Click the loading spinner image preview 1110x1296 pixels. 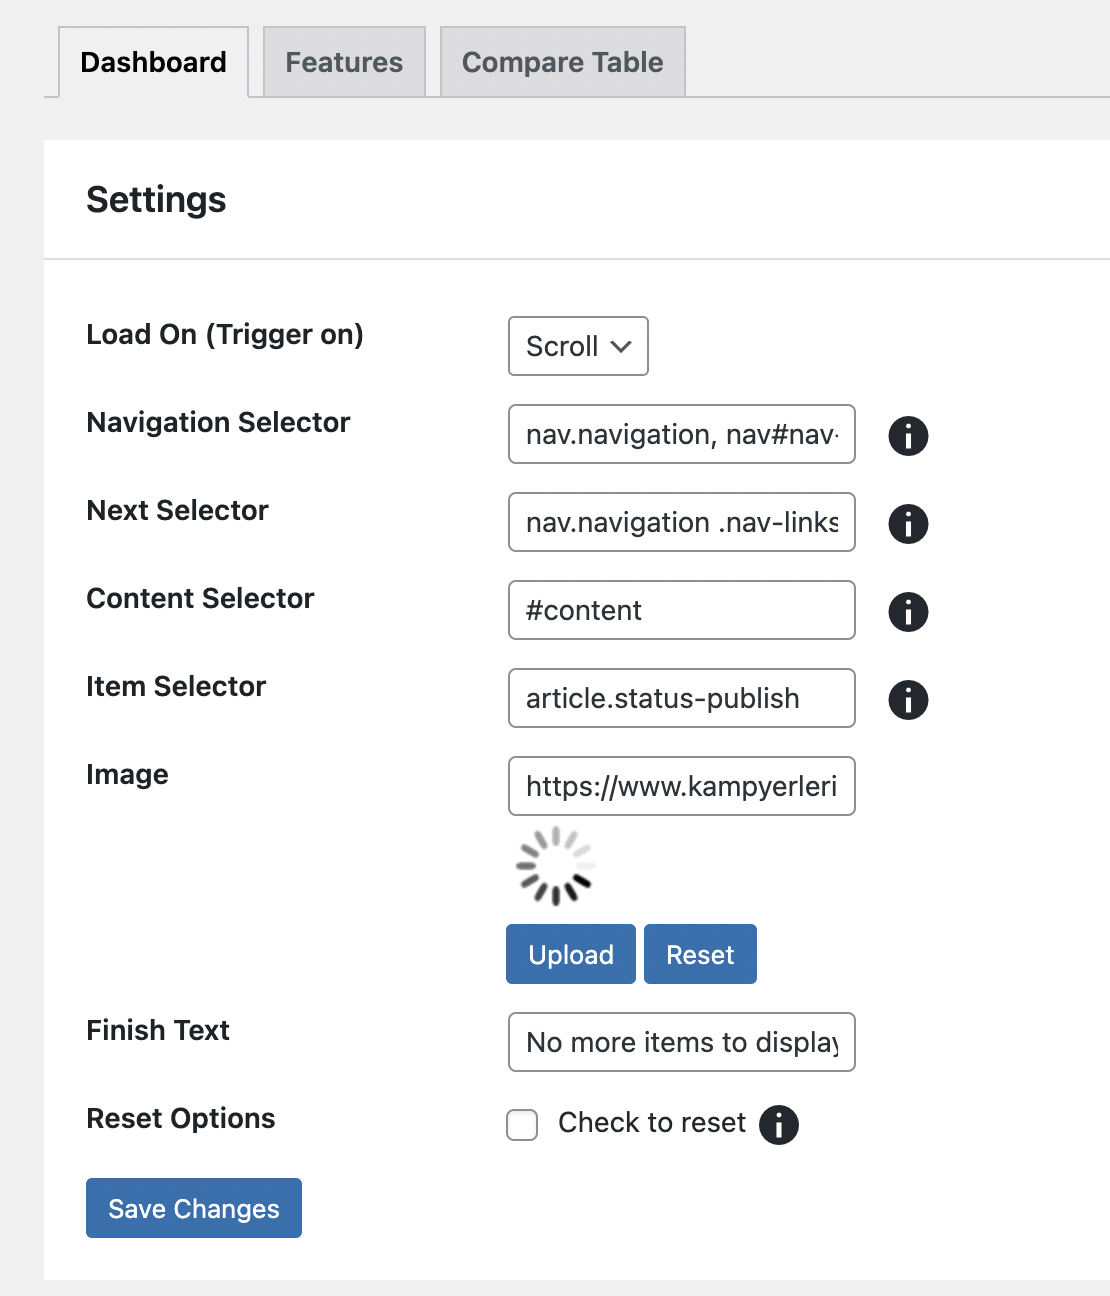pyautogui.click(x=555, y=865)
